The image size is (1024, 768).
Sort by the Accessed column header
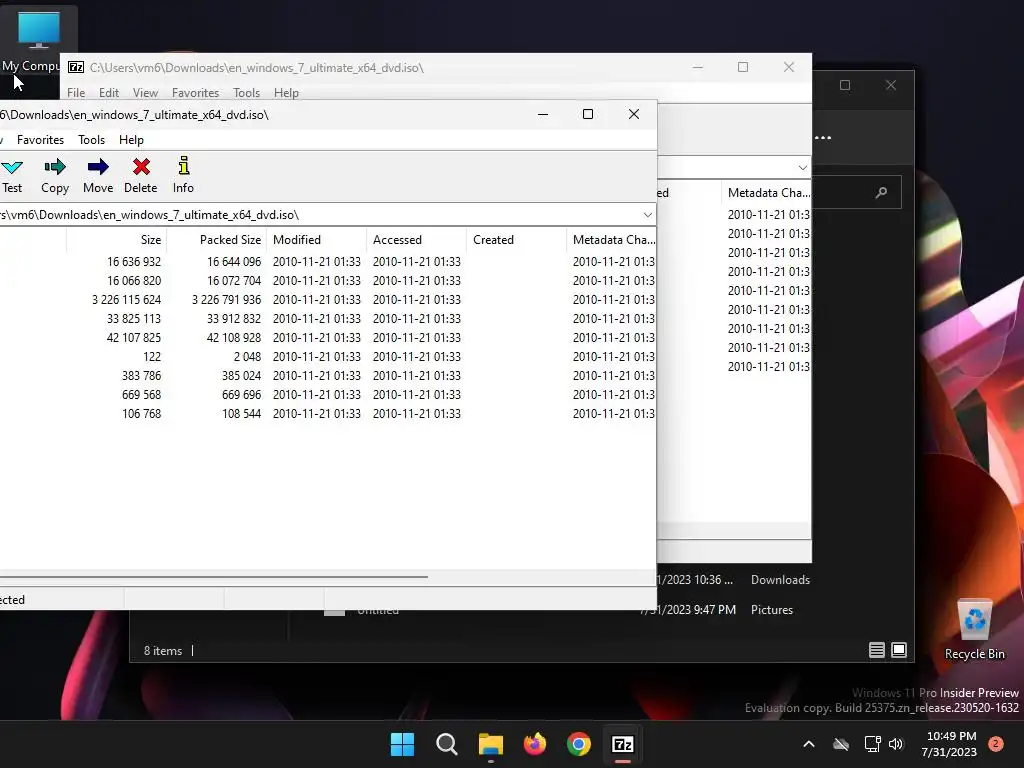pos(417,240)
